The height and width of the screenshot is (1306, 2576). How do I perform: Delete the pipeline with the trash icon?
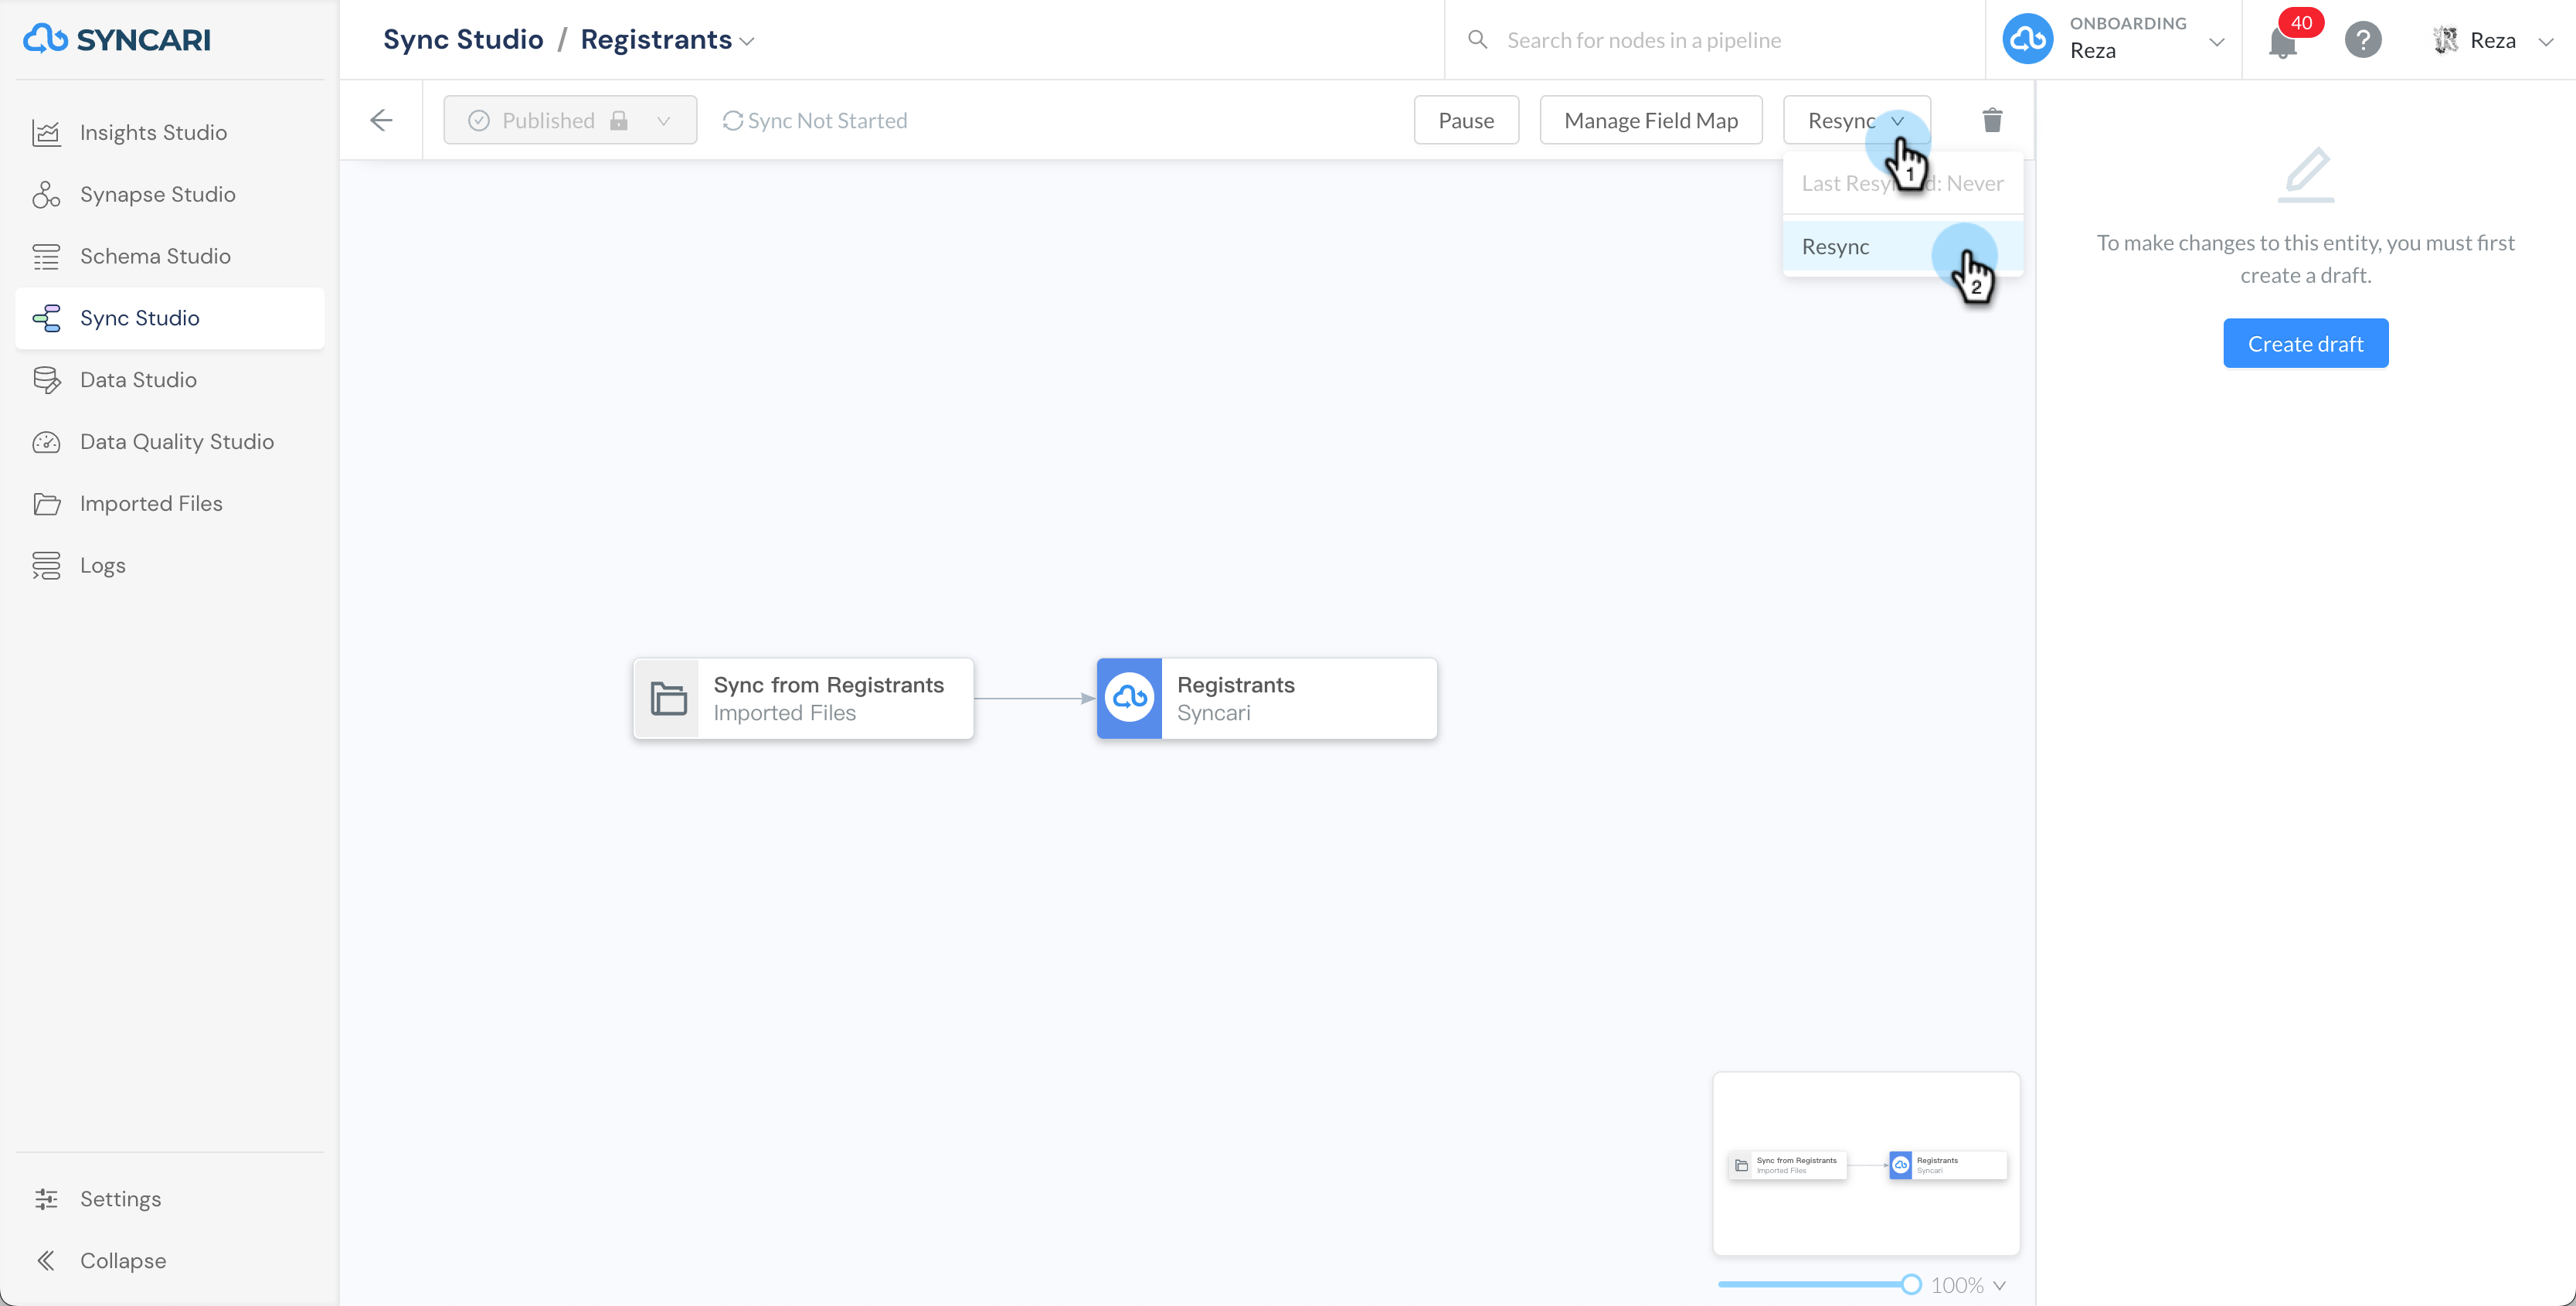pos(1992,120)
